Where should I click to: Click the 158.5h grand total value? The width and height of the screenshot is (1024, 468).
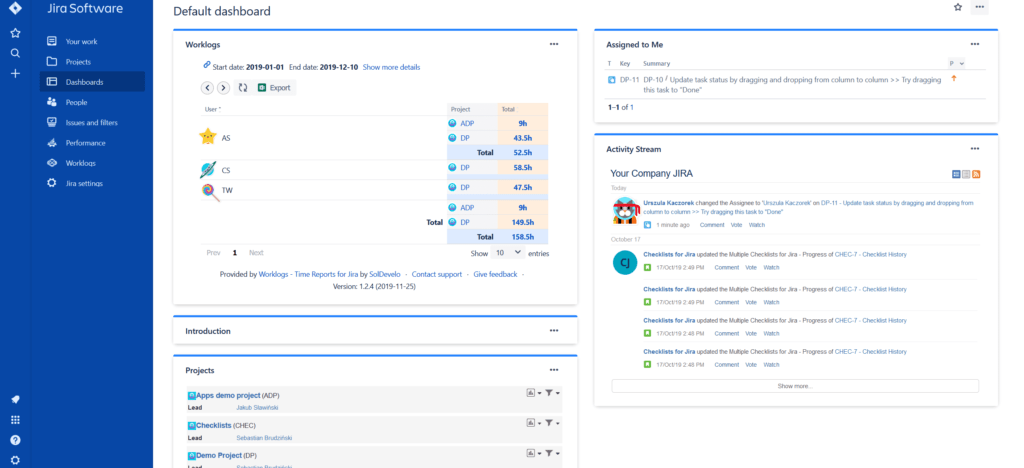click(x=522, y=237)
